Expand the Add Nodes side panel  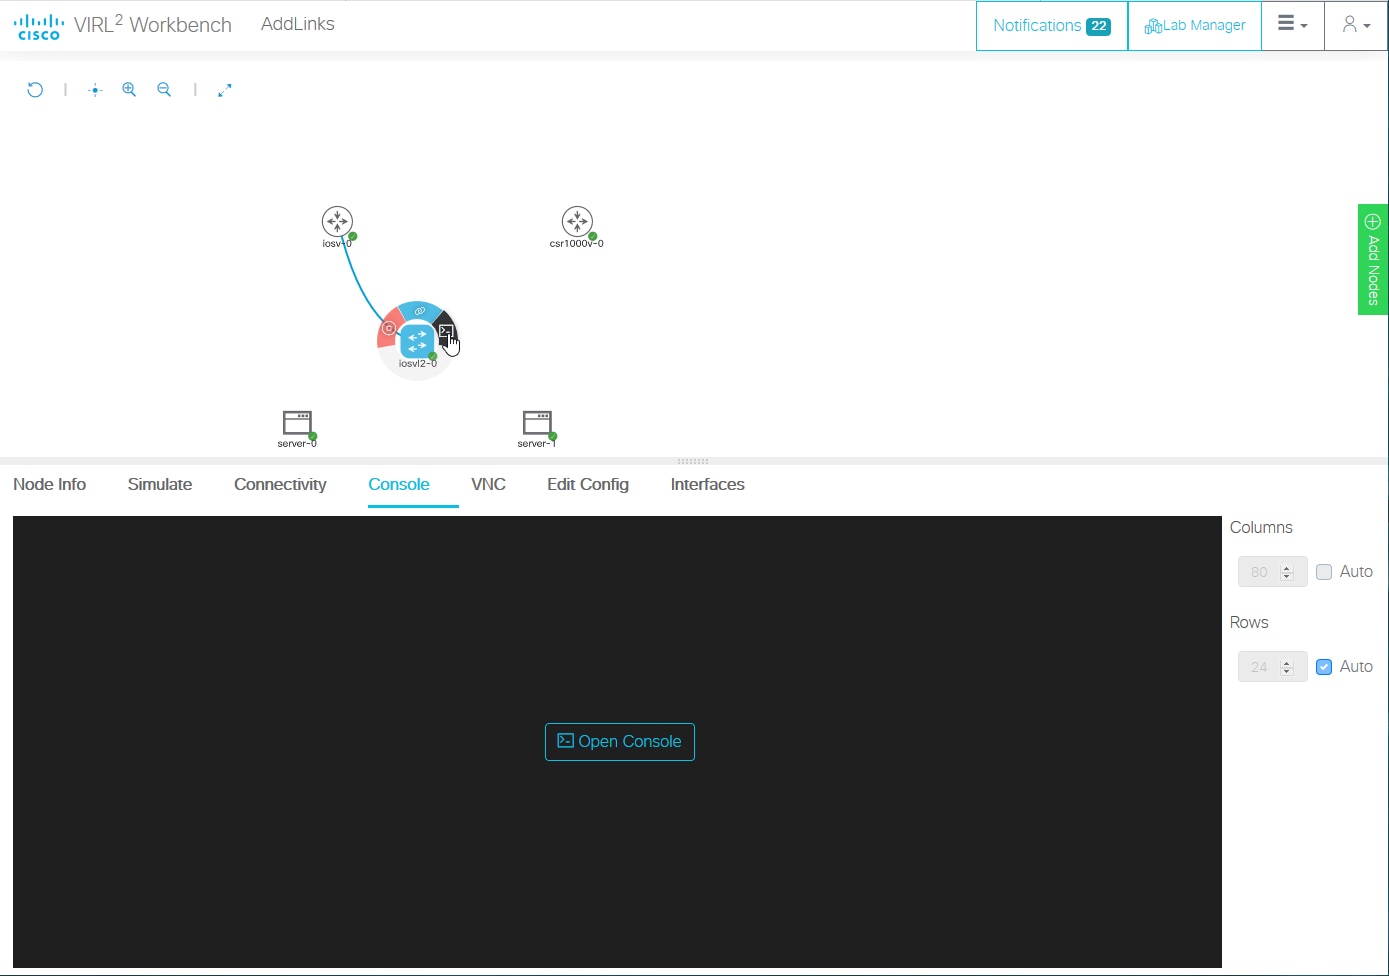coord(1373,259)
